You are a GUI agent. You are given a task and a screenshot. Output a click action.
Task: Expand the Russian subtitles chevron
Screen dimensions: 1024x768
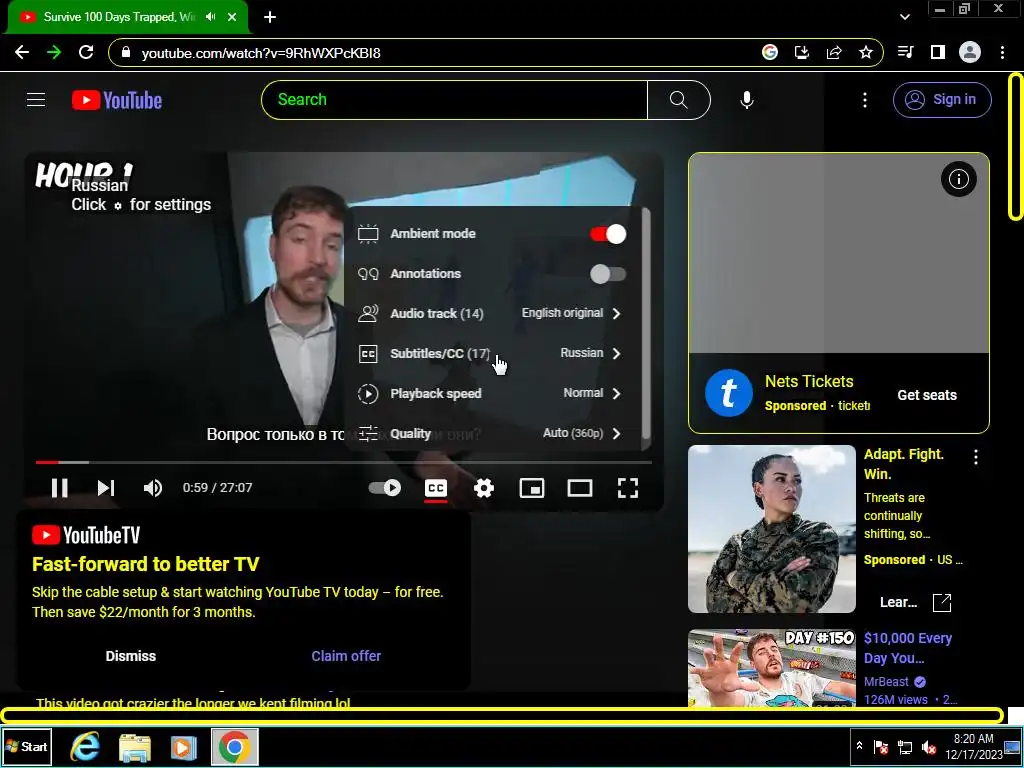(616, 353)
